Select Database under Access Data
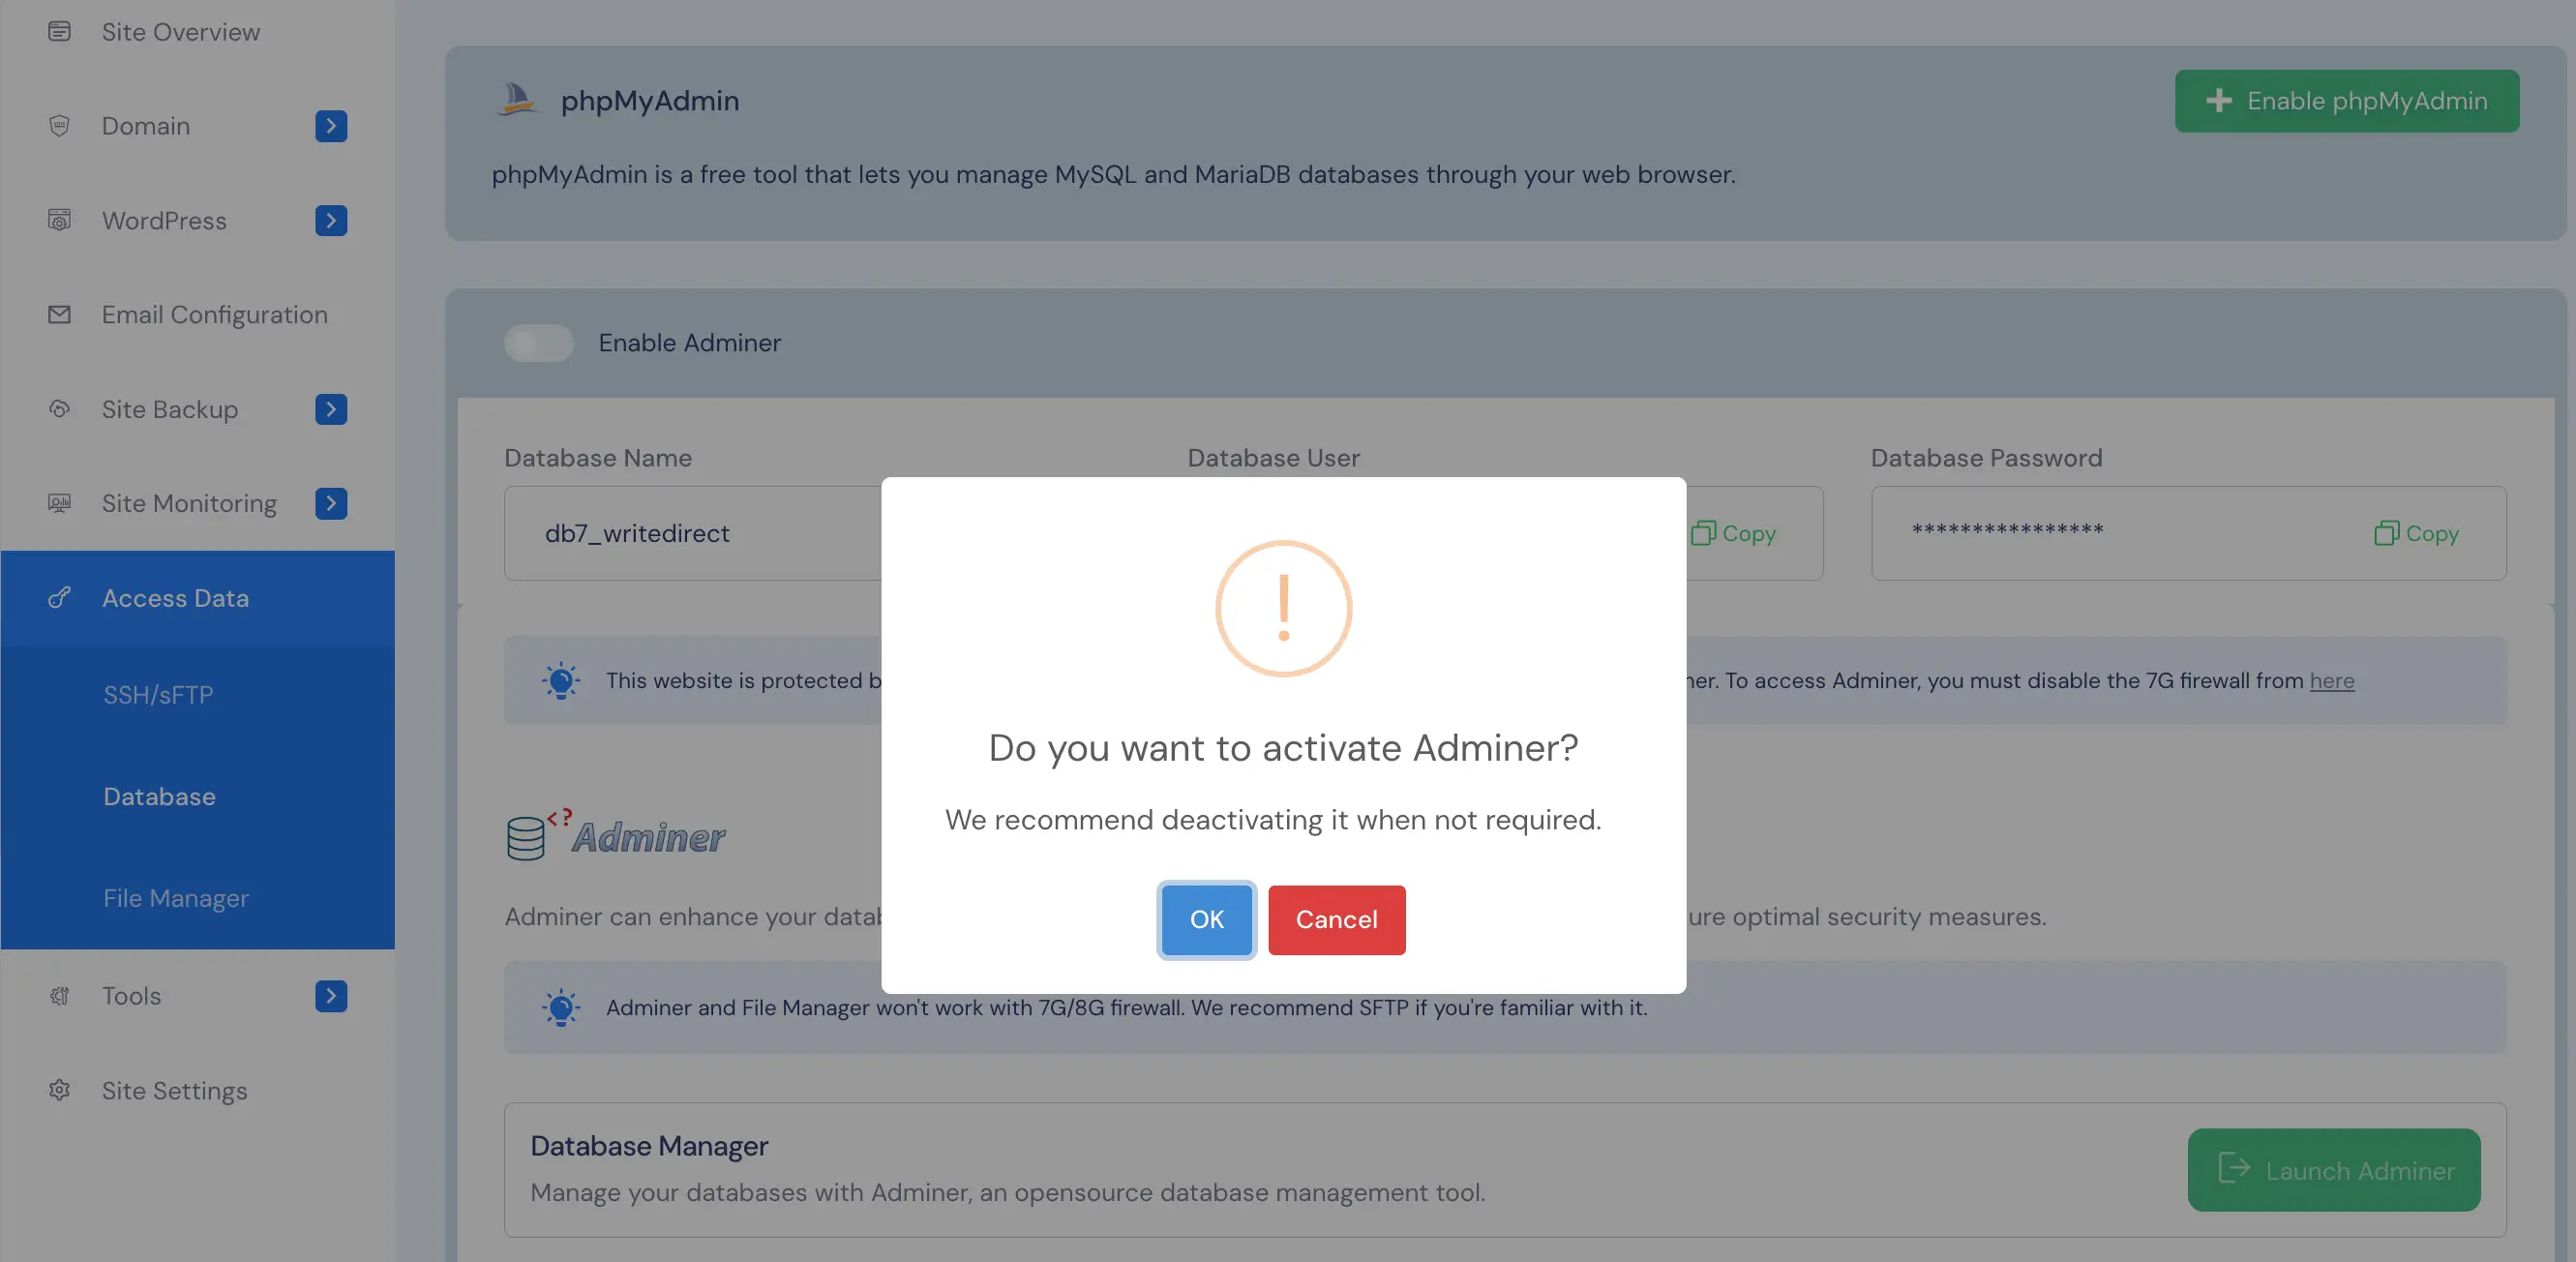 pos(159,796)
